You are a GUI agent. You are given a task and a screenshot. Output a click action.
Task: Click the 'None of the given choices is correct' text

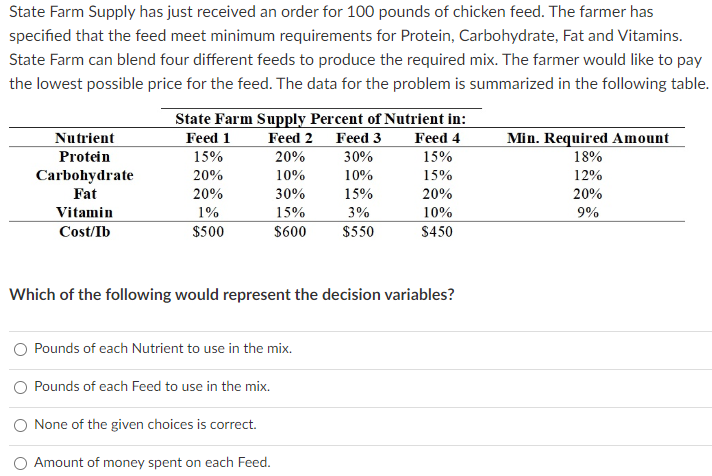[145, 425]
